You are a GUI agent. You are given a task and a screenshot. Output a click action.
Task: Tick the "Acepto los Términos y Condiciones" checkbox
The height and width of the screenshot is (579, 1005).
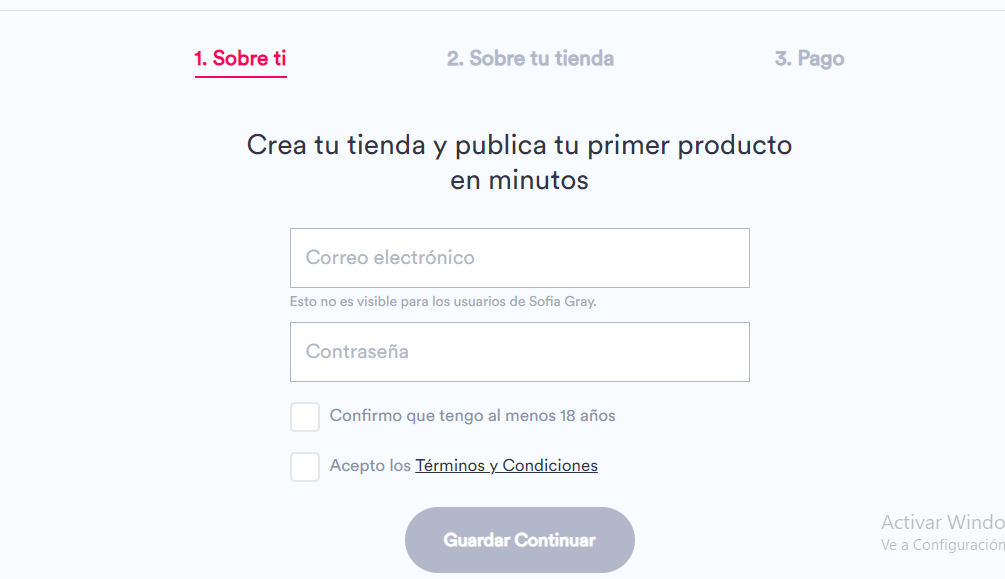tap(304, 466)
